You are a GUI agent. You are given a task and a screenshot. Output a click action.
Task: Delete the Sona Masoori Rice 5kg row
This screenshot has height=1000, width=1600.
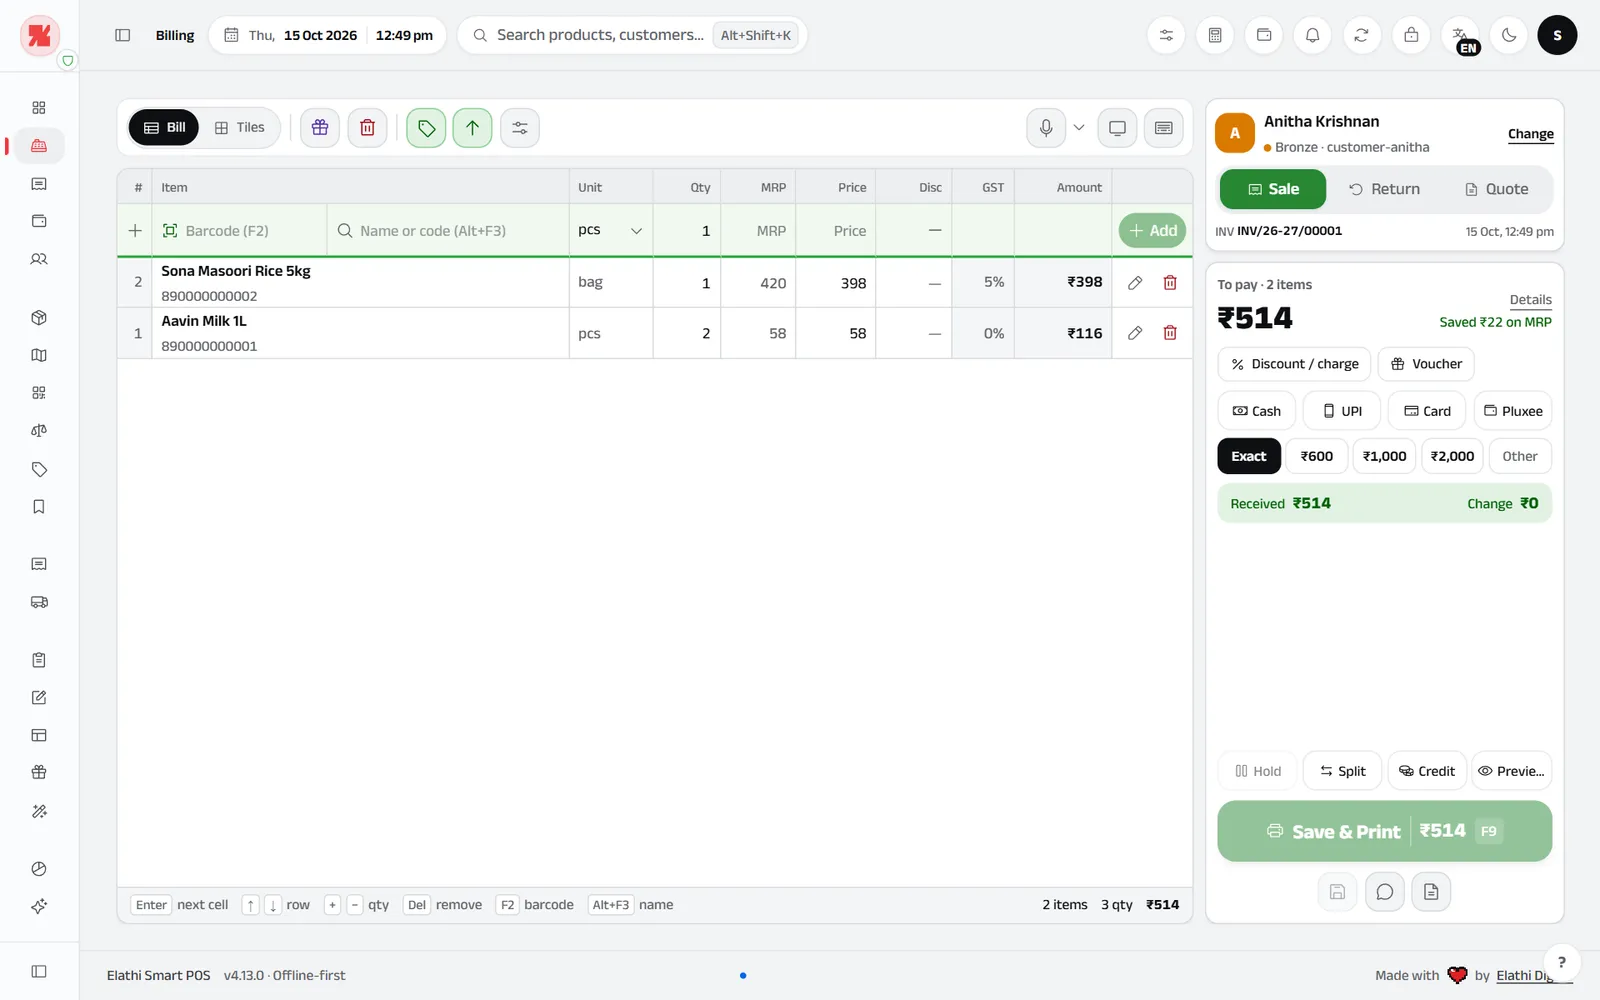pyautogui.click(x=1170, y=283)
